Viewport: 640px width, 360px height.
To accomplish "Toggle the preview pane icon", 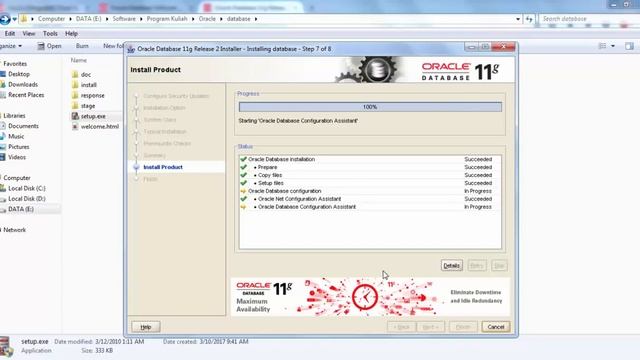I will coord(629,46).
